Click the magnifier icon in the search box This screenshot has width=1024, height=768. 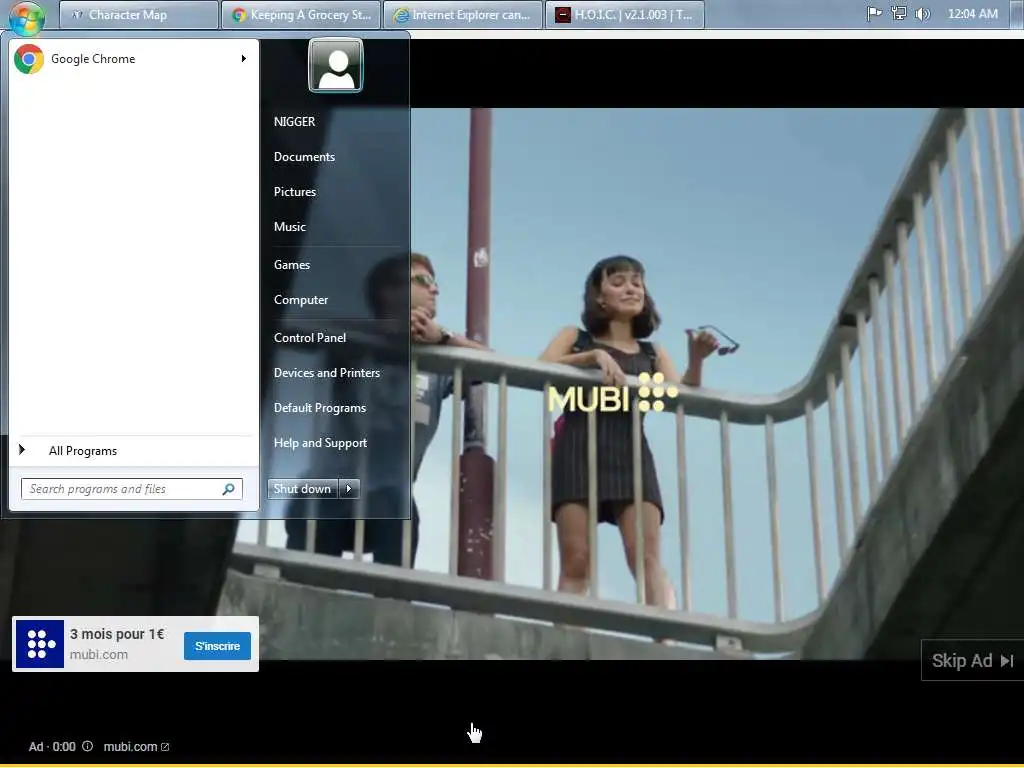(229, 489)
